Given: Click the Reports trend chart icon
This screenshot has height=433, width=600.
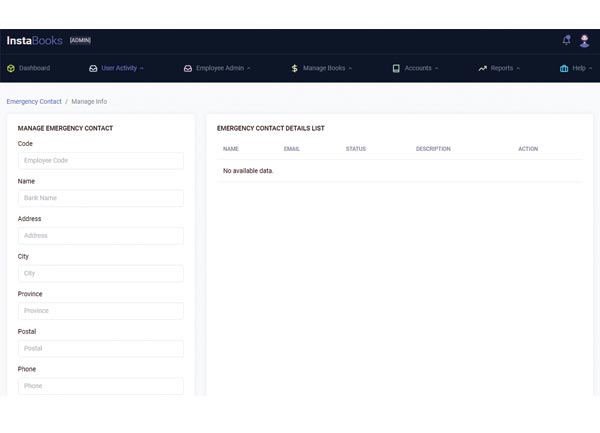Looking at the screenshot, I should coord(482,69).
